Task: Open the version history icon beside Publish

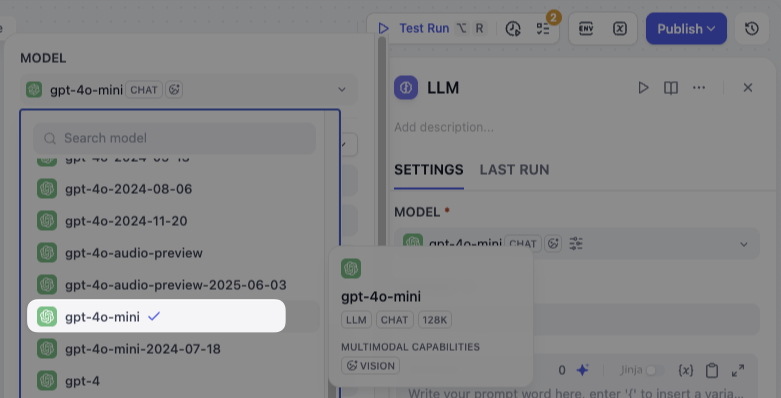Action: click(752, 29)
